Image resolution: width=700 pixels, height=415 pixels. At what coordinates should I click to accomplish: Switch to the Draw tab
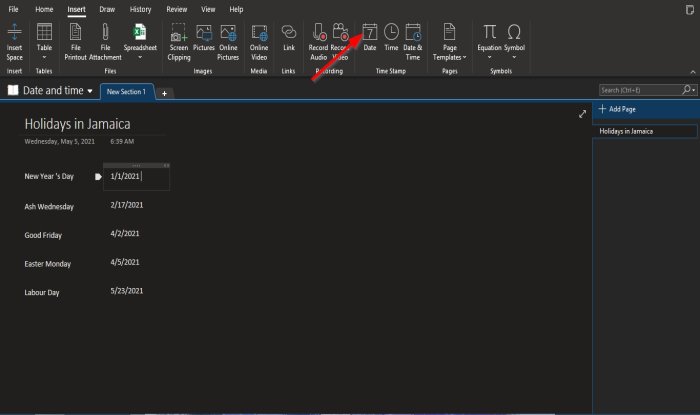point(107,9)
